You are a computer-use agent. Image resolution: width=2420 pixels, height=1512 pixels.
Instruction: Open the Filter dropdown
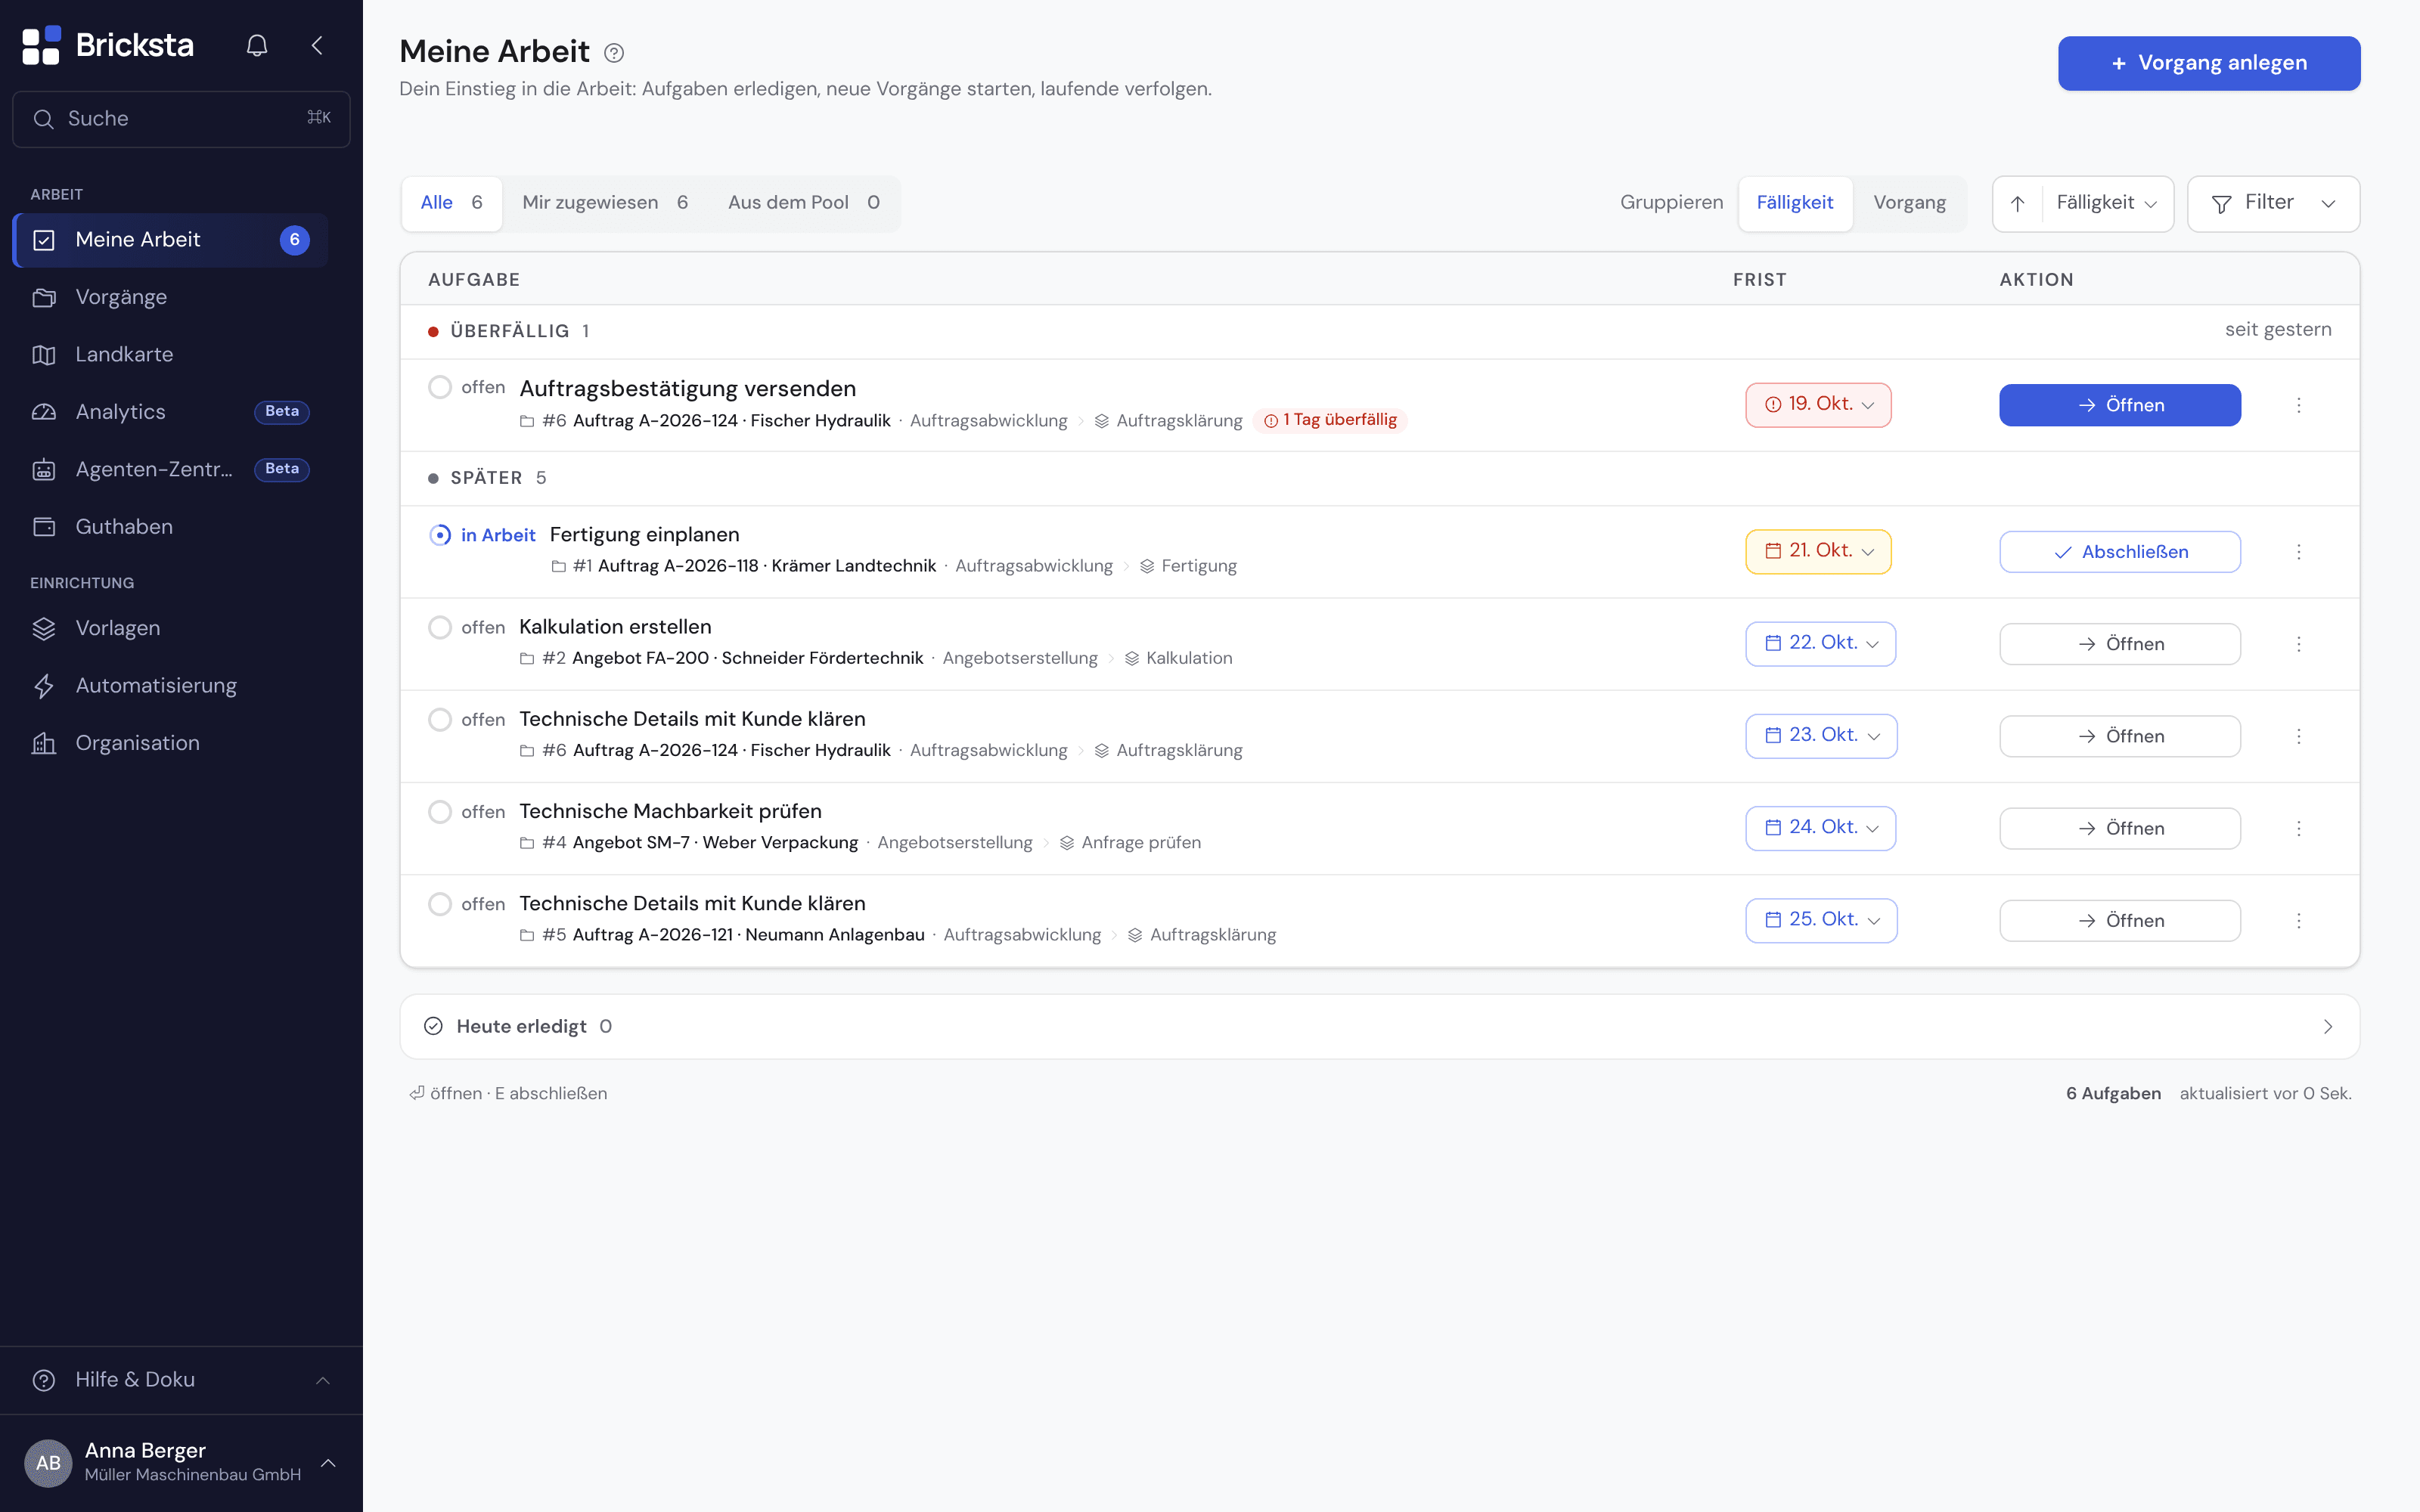2273,203
